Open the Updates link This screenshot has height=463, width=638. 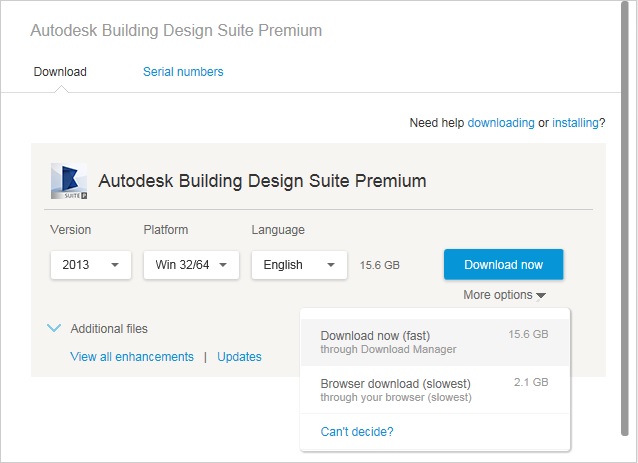(x=239, y=357)
